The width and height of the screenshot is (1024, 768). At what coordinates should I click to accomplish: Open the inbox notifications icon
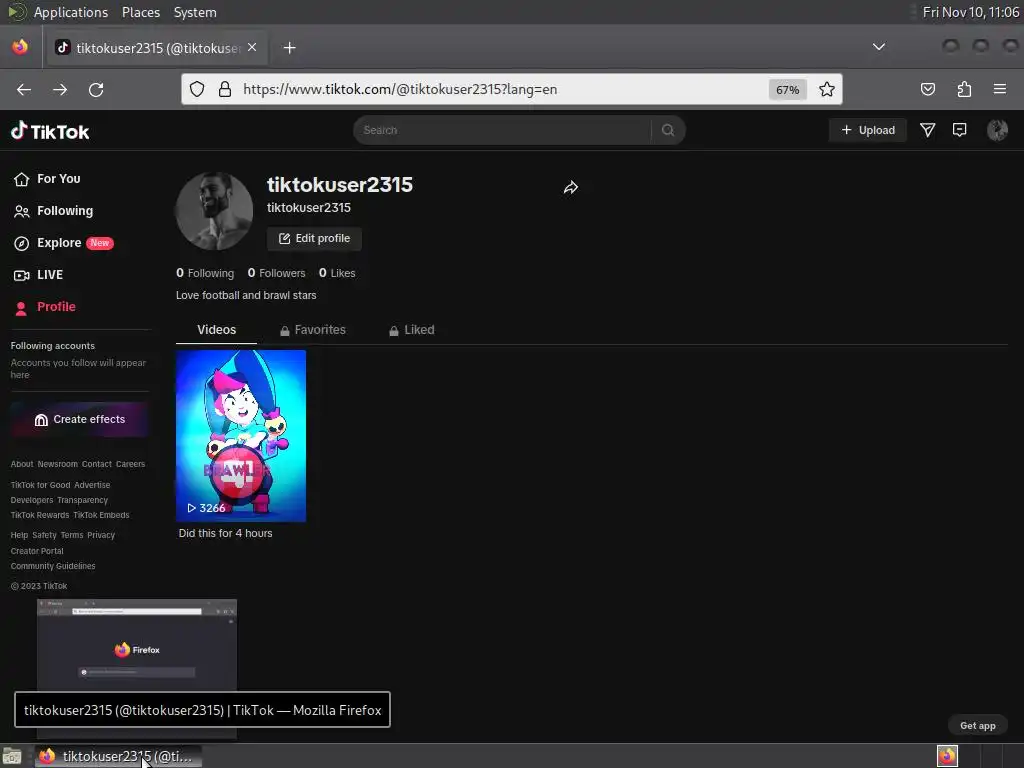(x=959, y=130)
